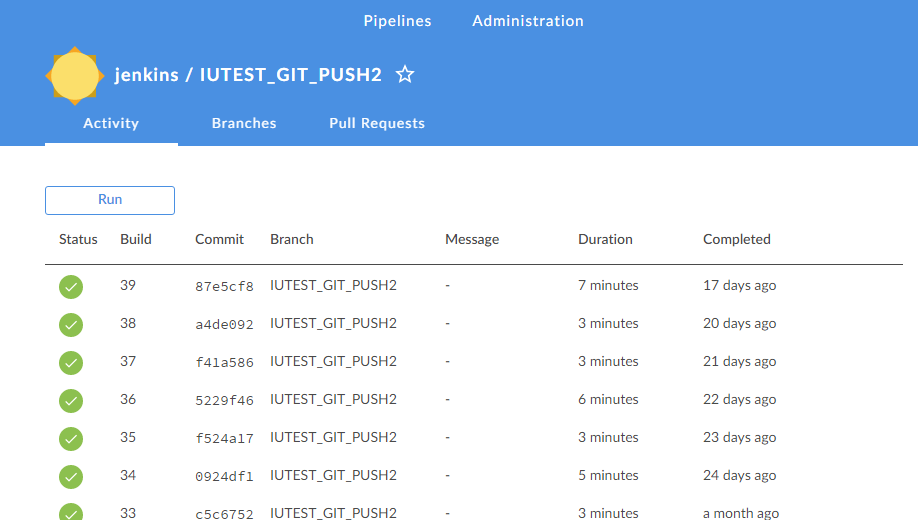Click commit hash 5229f46
Image resolution: width=918 pixels, height=520 pixels.
224,401
